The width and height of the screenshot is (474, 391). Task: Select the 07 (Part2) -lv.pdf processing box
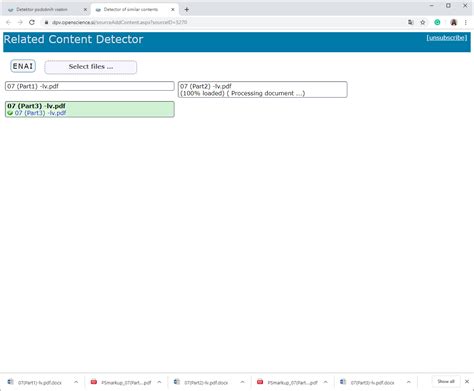[x=263, y=90]
